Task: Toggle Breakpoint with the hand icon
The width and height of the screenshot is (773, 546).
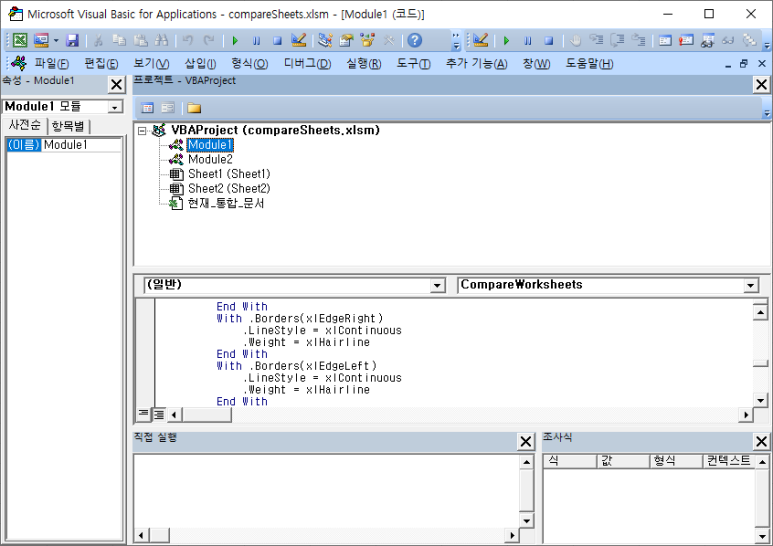Action: (x=575, y=40)
